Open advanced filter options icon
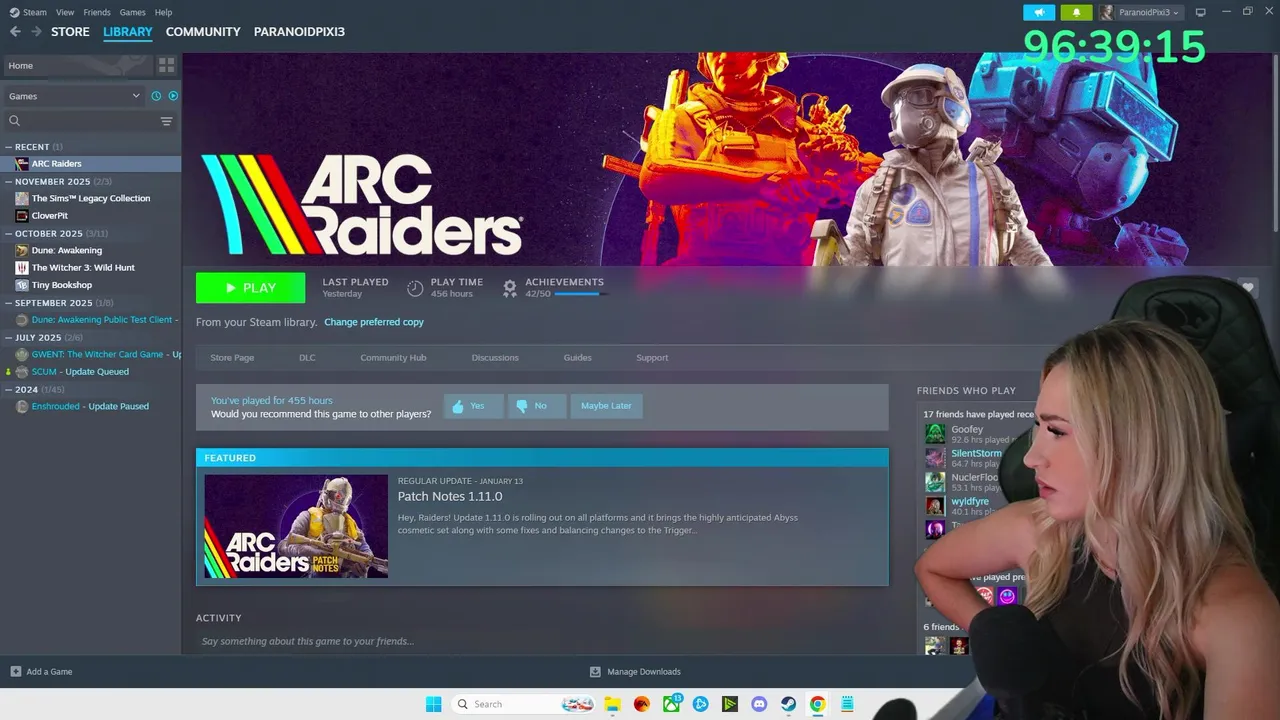This screenshot has width=1280, height=720. point(166,121)
